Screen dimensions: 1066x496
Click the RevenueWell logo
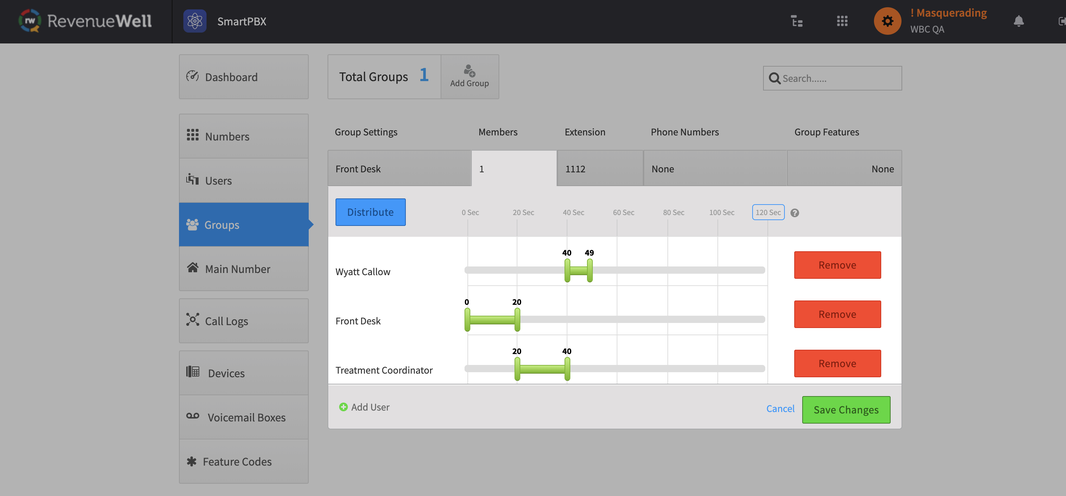85,21
